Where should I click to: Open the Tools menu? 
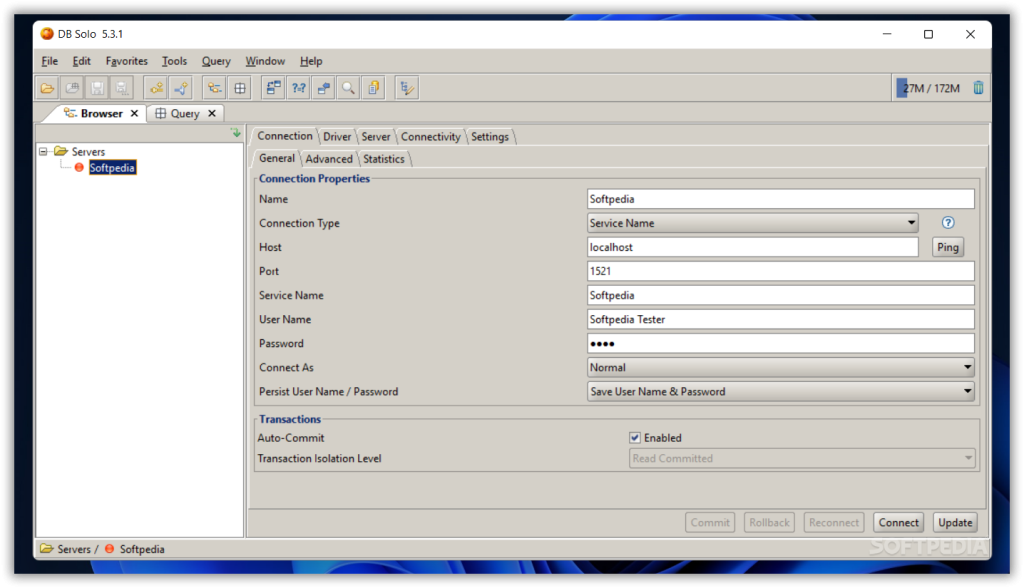point(174,61)
